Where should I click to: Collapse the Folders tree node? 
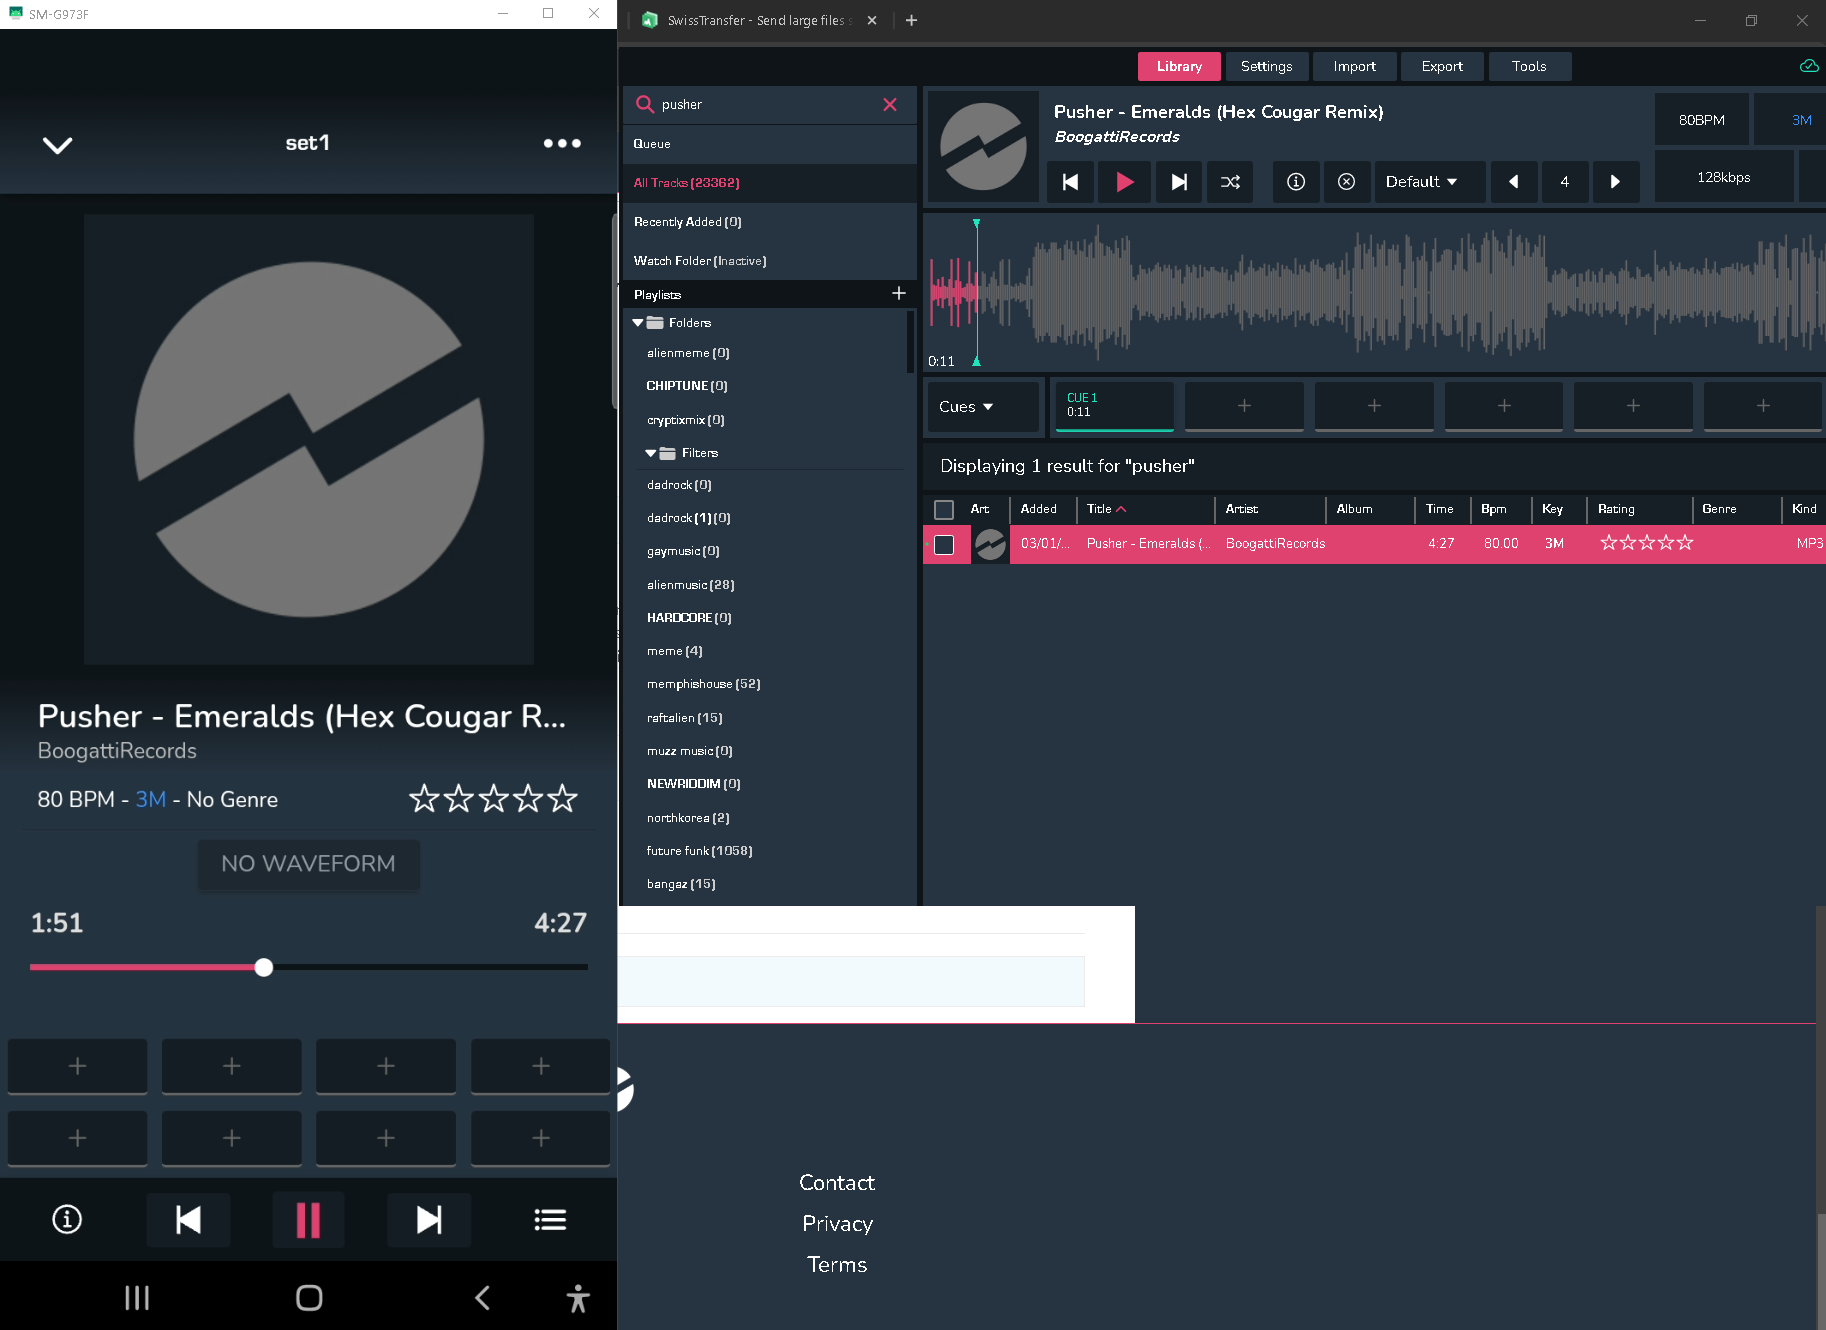click(638, 323)
